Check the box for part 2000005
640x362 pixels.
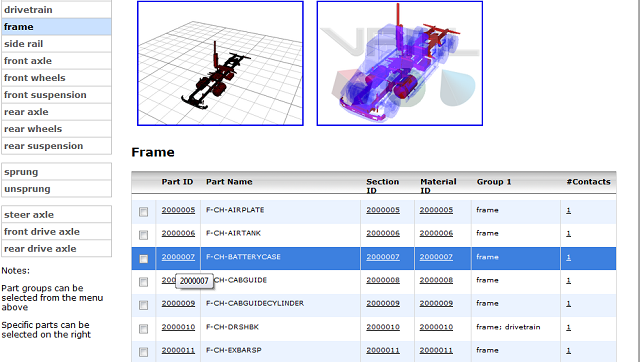(x=143, y=212)
